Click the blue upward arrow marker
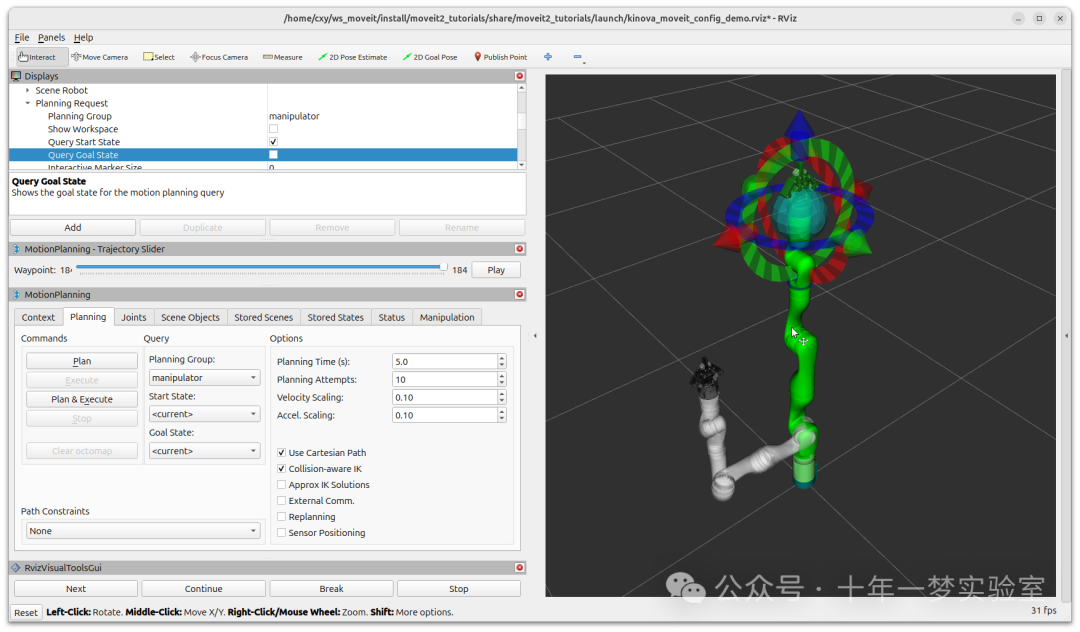 (799, 125)
